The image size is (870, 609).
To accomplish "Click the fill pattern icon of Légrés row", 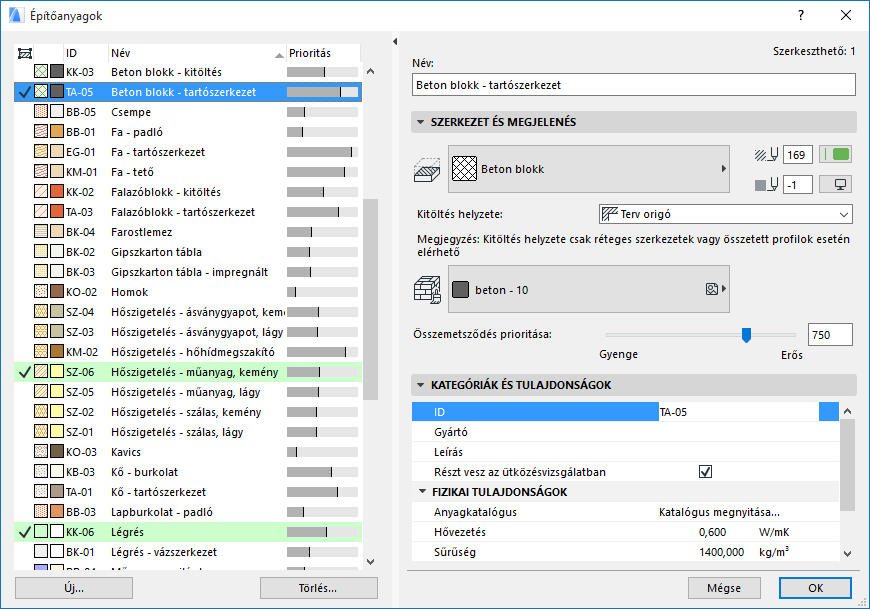I will pyautogui.click(x=41, y=531).
